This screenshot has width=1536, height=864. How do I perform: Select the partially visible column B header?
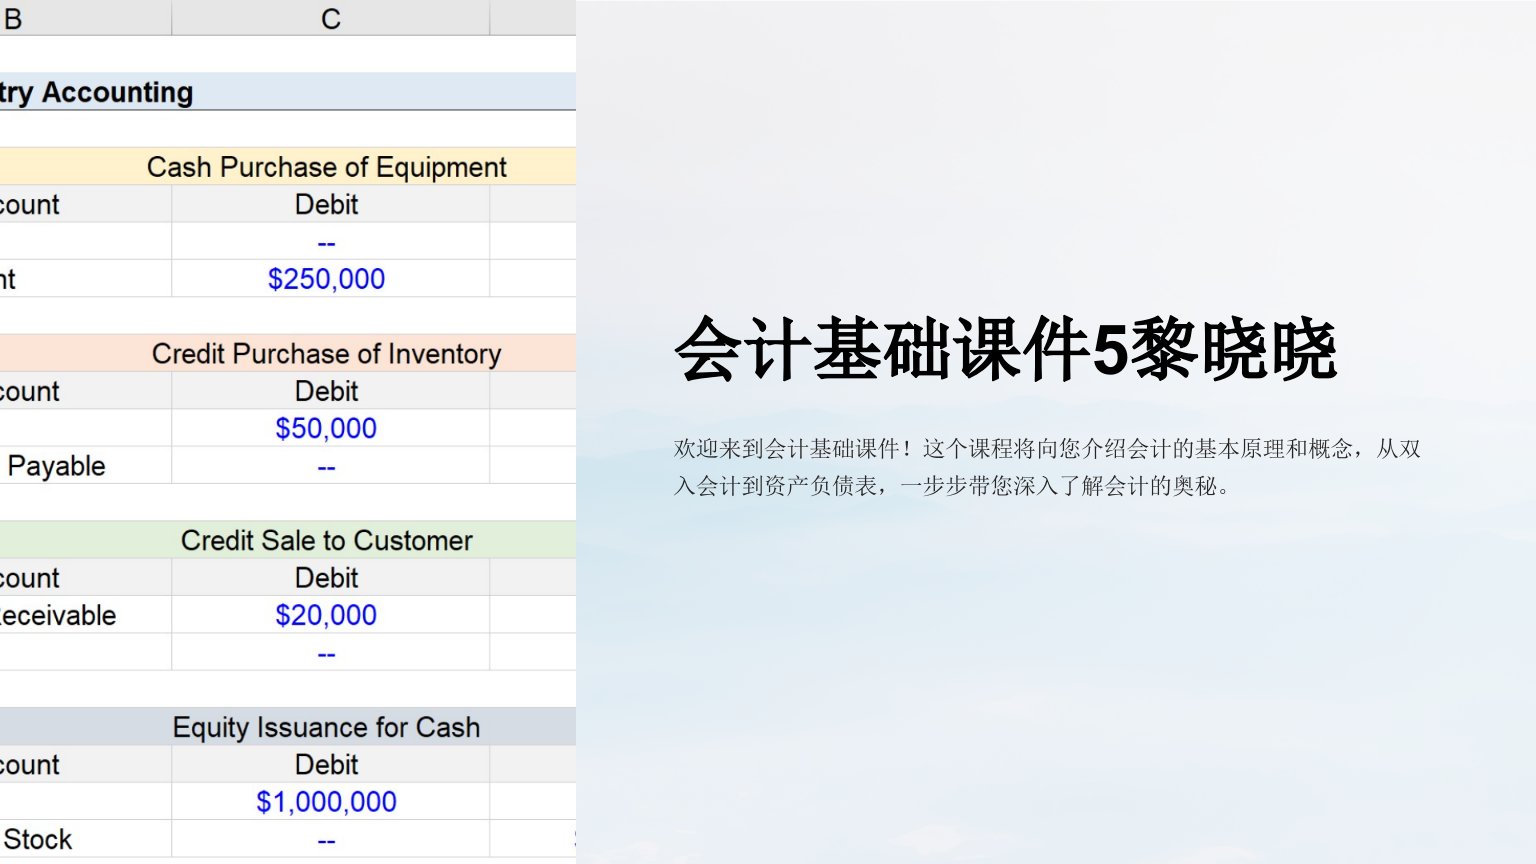coord(85,18)
